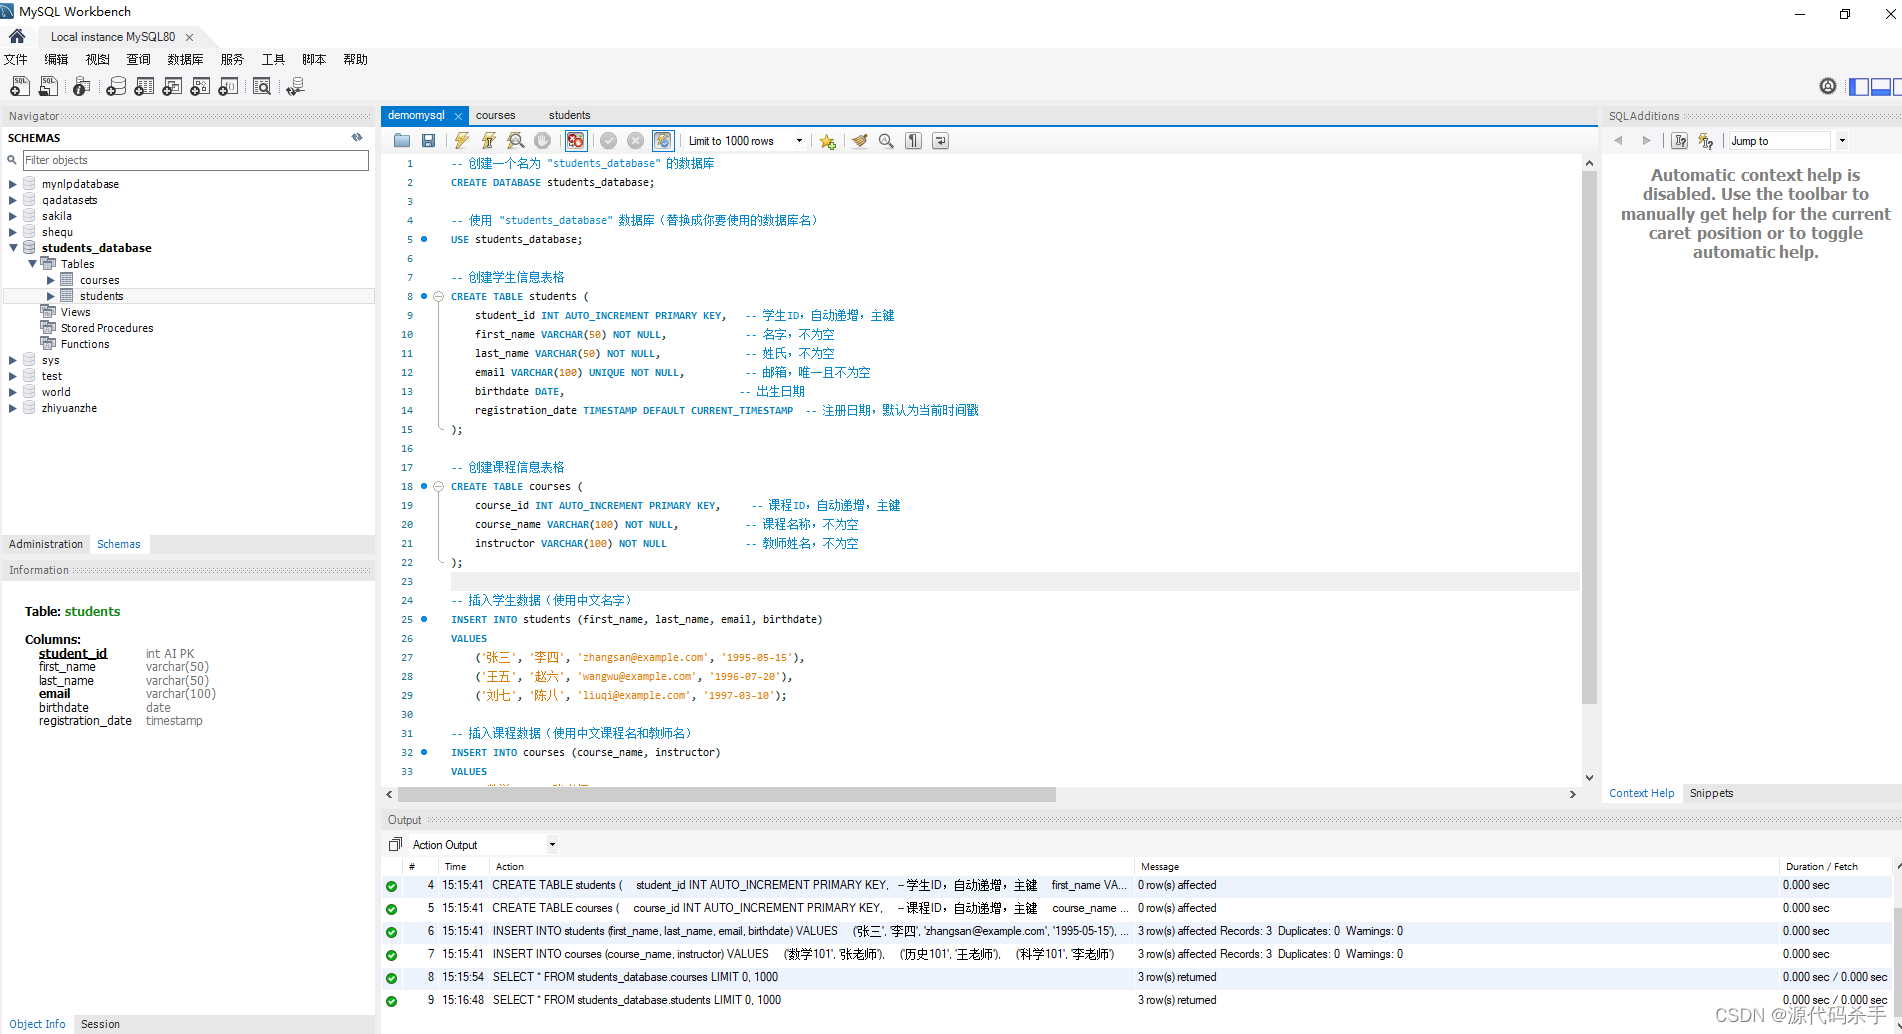Select the Stored Procedures node
Image resolution: width=1902 pixels, height=1034 pixels.
coord(107,328)
